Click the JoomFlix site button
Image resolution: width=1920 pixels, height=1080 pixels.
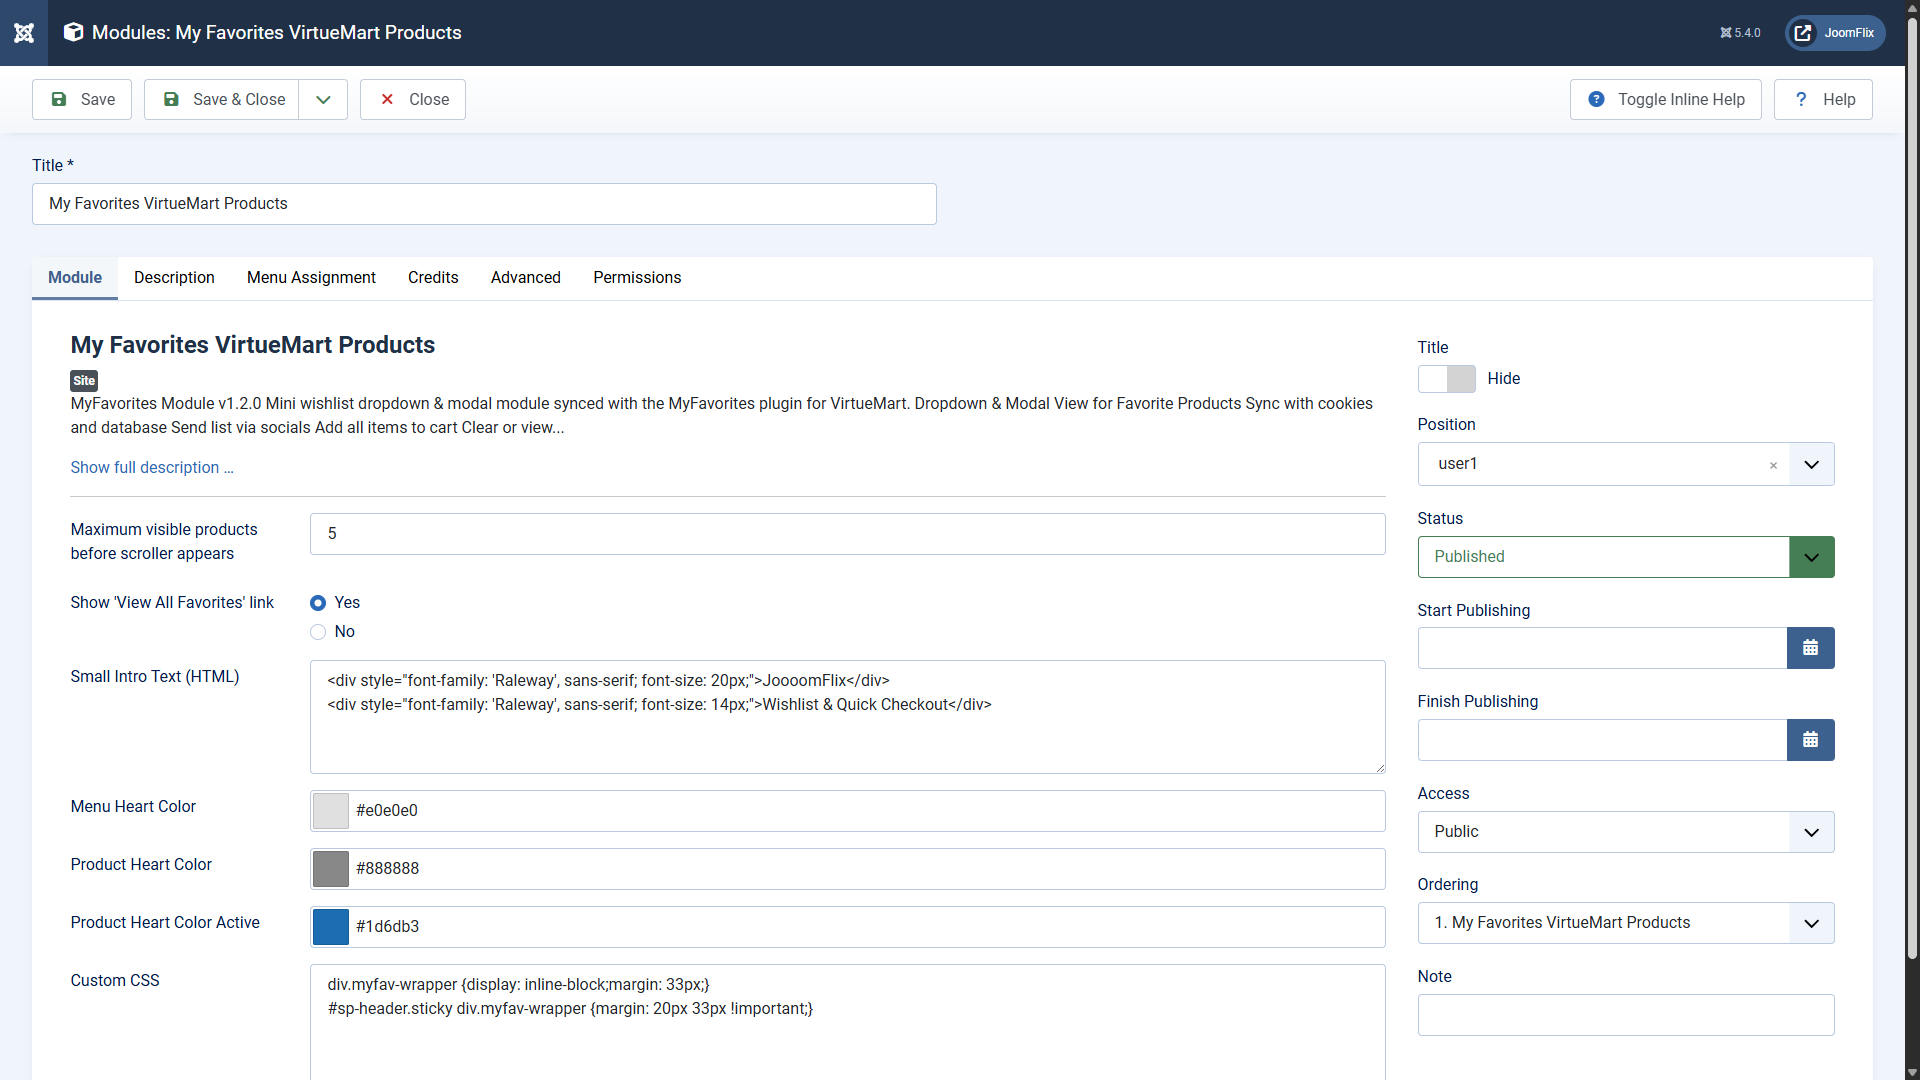pyautogui.click(x=1835, y=33)
